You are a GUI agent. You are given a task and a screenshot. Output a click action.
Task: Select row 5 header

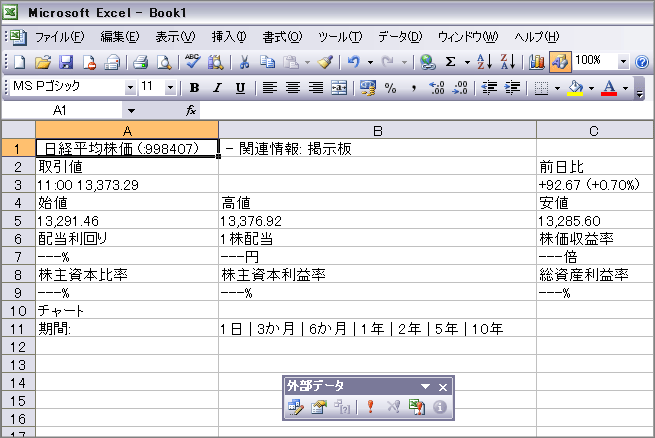[x=18, y=221]
